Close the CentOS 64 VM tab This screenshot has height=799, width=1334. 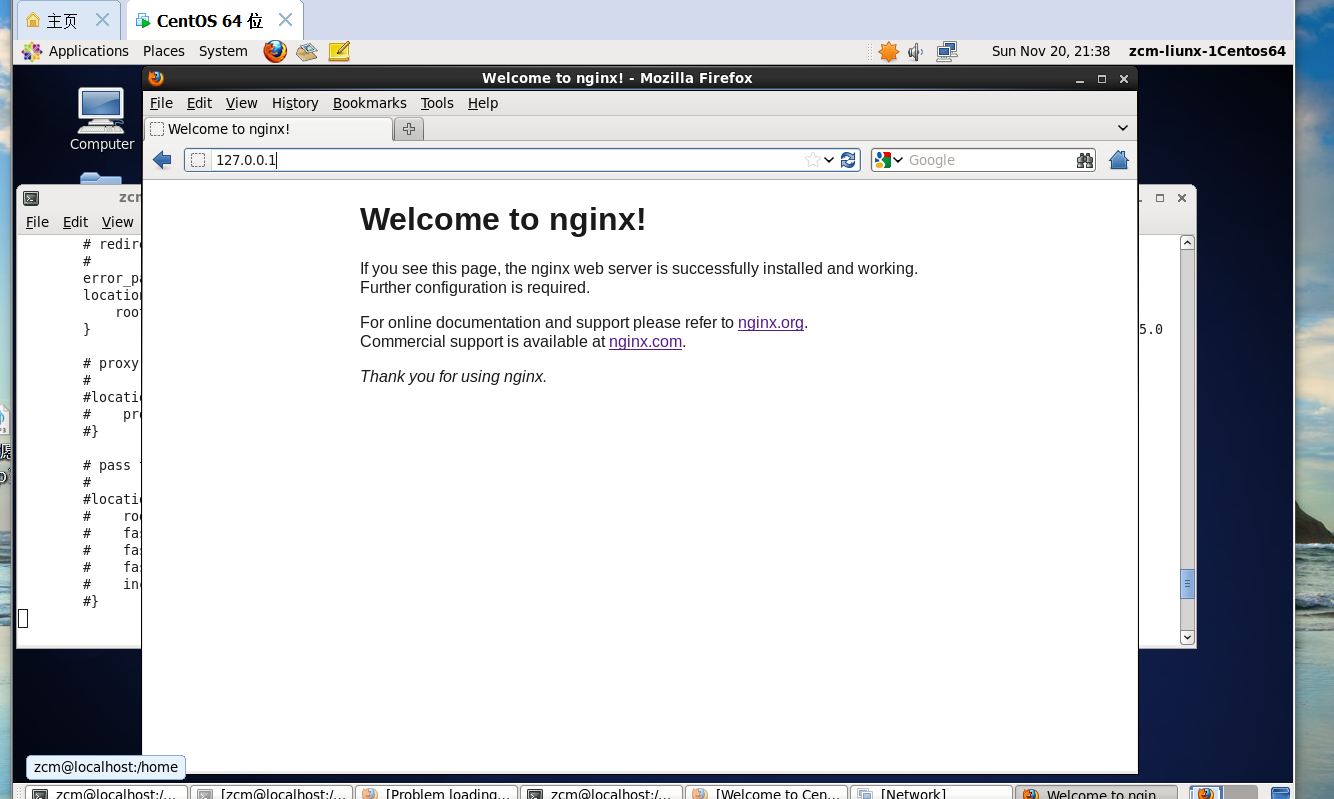point(286,20)
